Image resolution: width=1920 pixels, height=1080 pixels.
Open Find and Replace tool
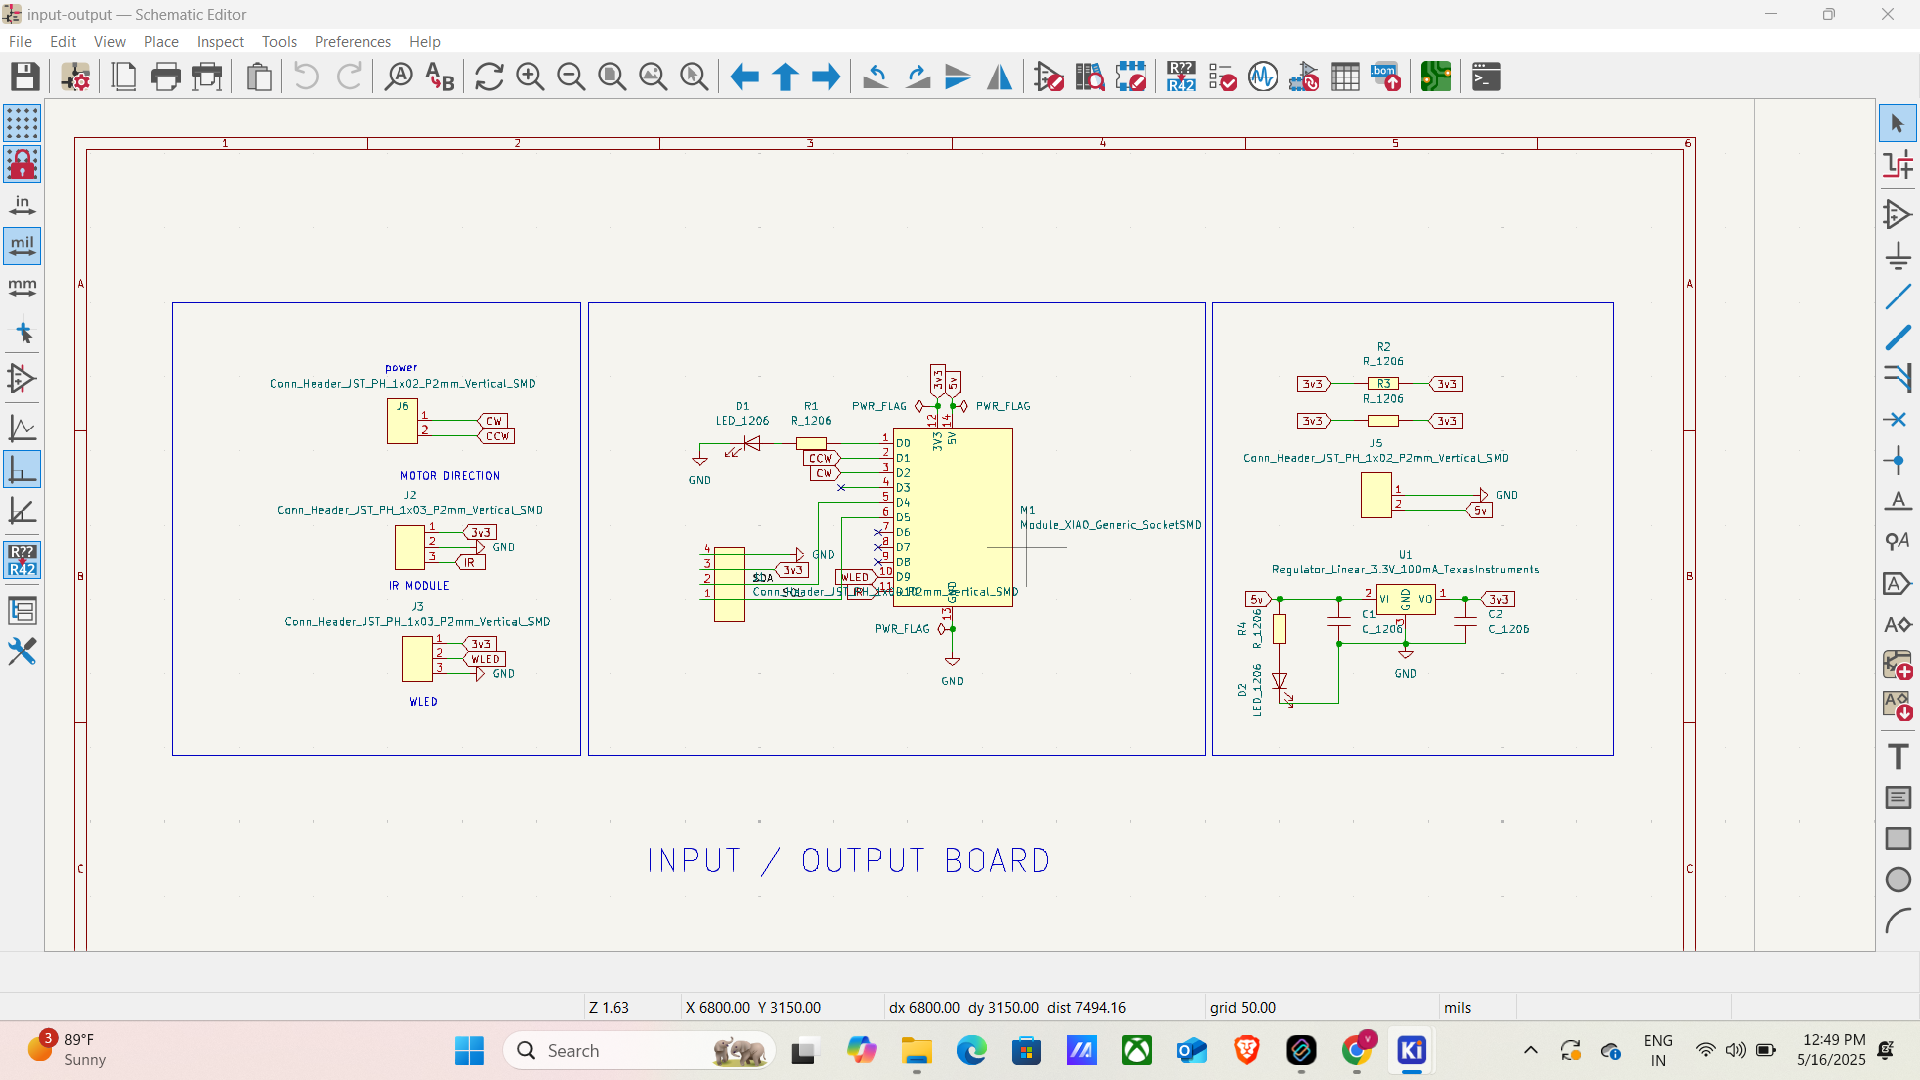pos(440,77)
